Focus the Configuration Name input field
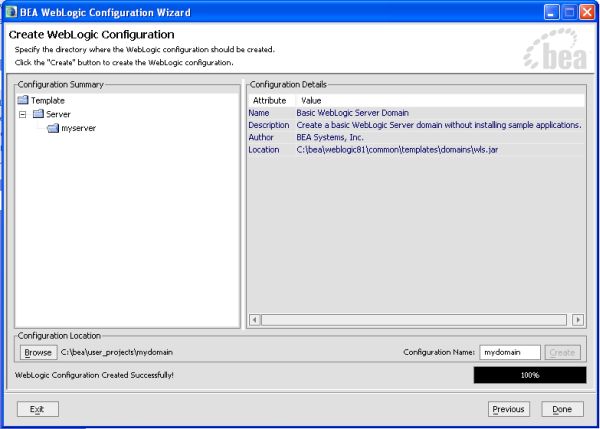The width and height of the screenshot is (600, 429). pos(510,352)
